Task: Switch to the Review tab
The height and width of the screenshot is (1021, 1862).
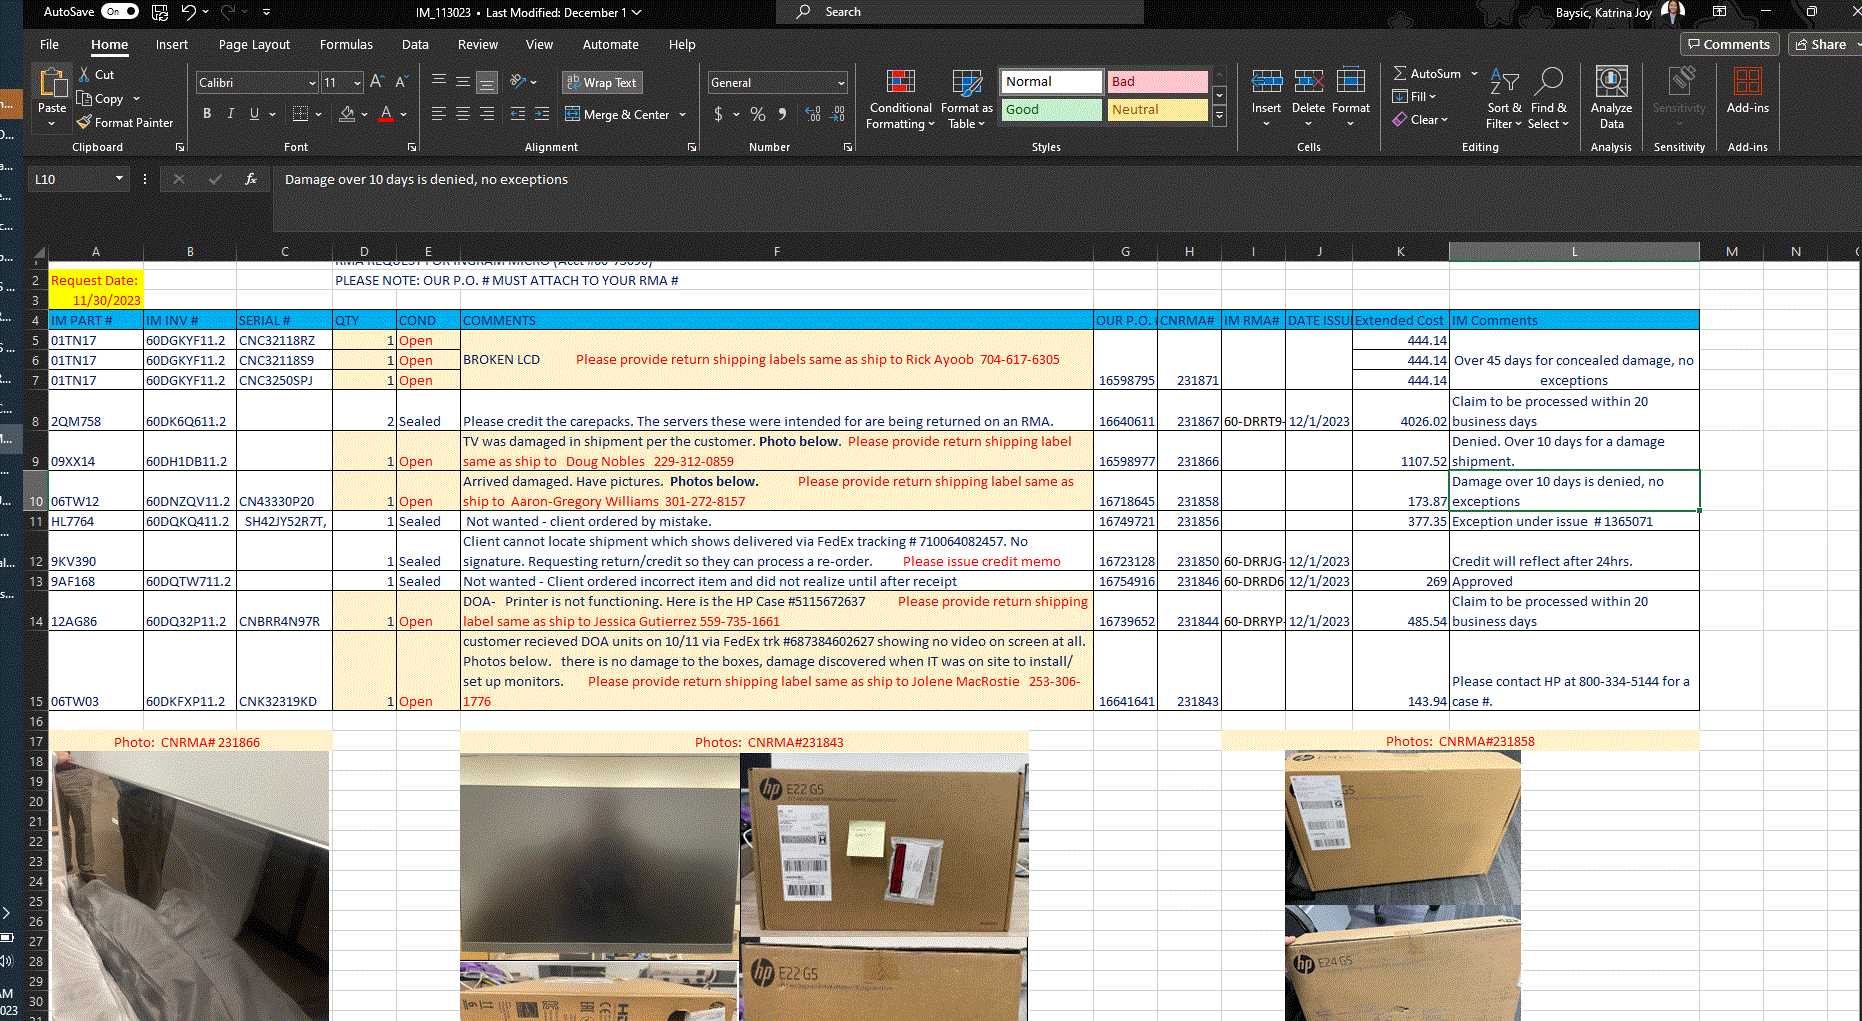Action: coord(478,45)
